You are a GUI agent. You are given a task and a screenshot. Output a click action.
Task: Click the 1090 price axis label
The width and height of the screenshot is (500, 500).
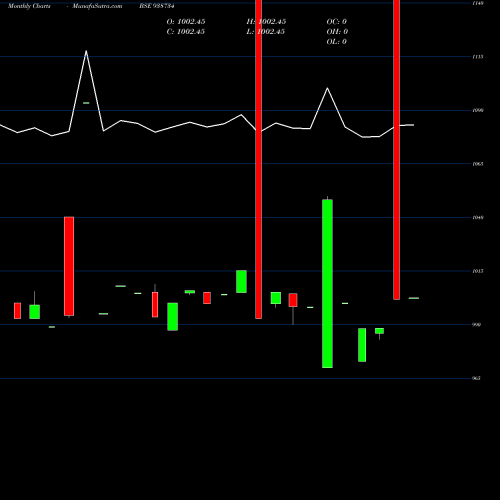[478, 110]
